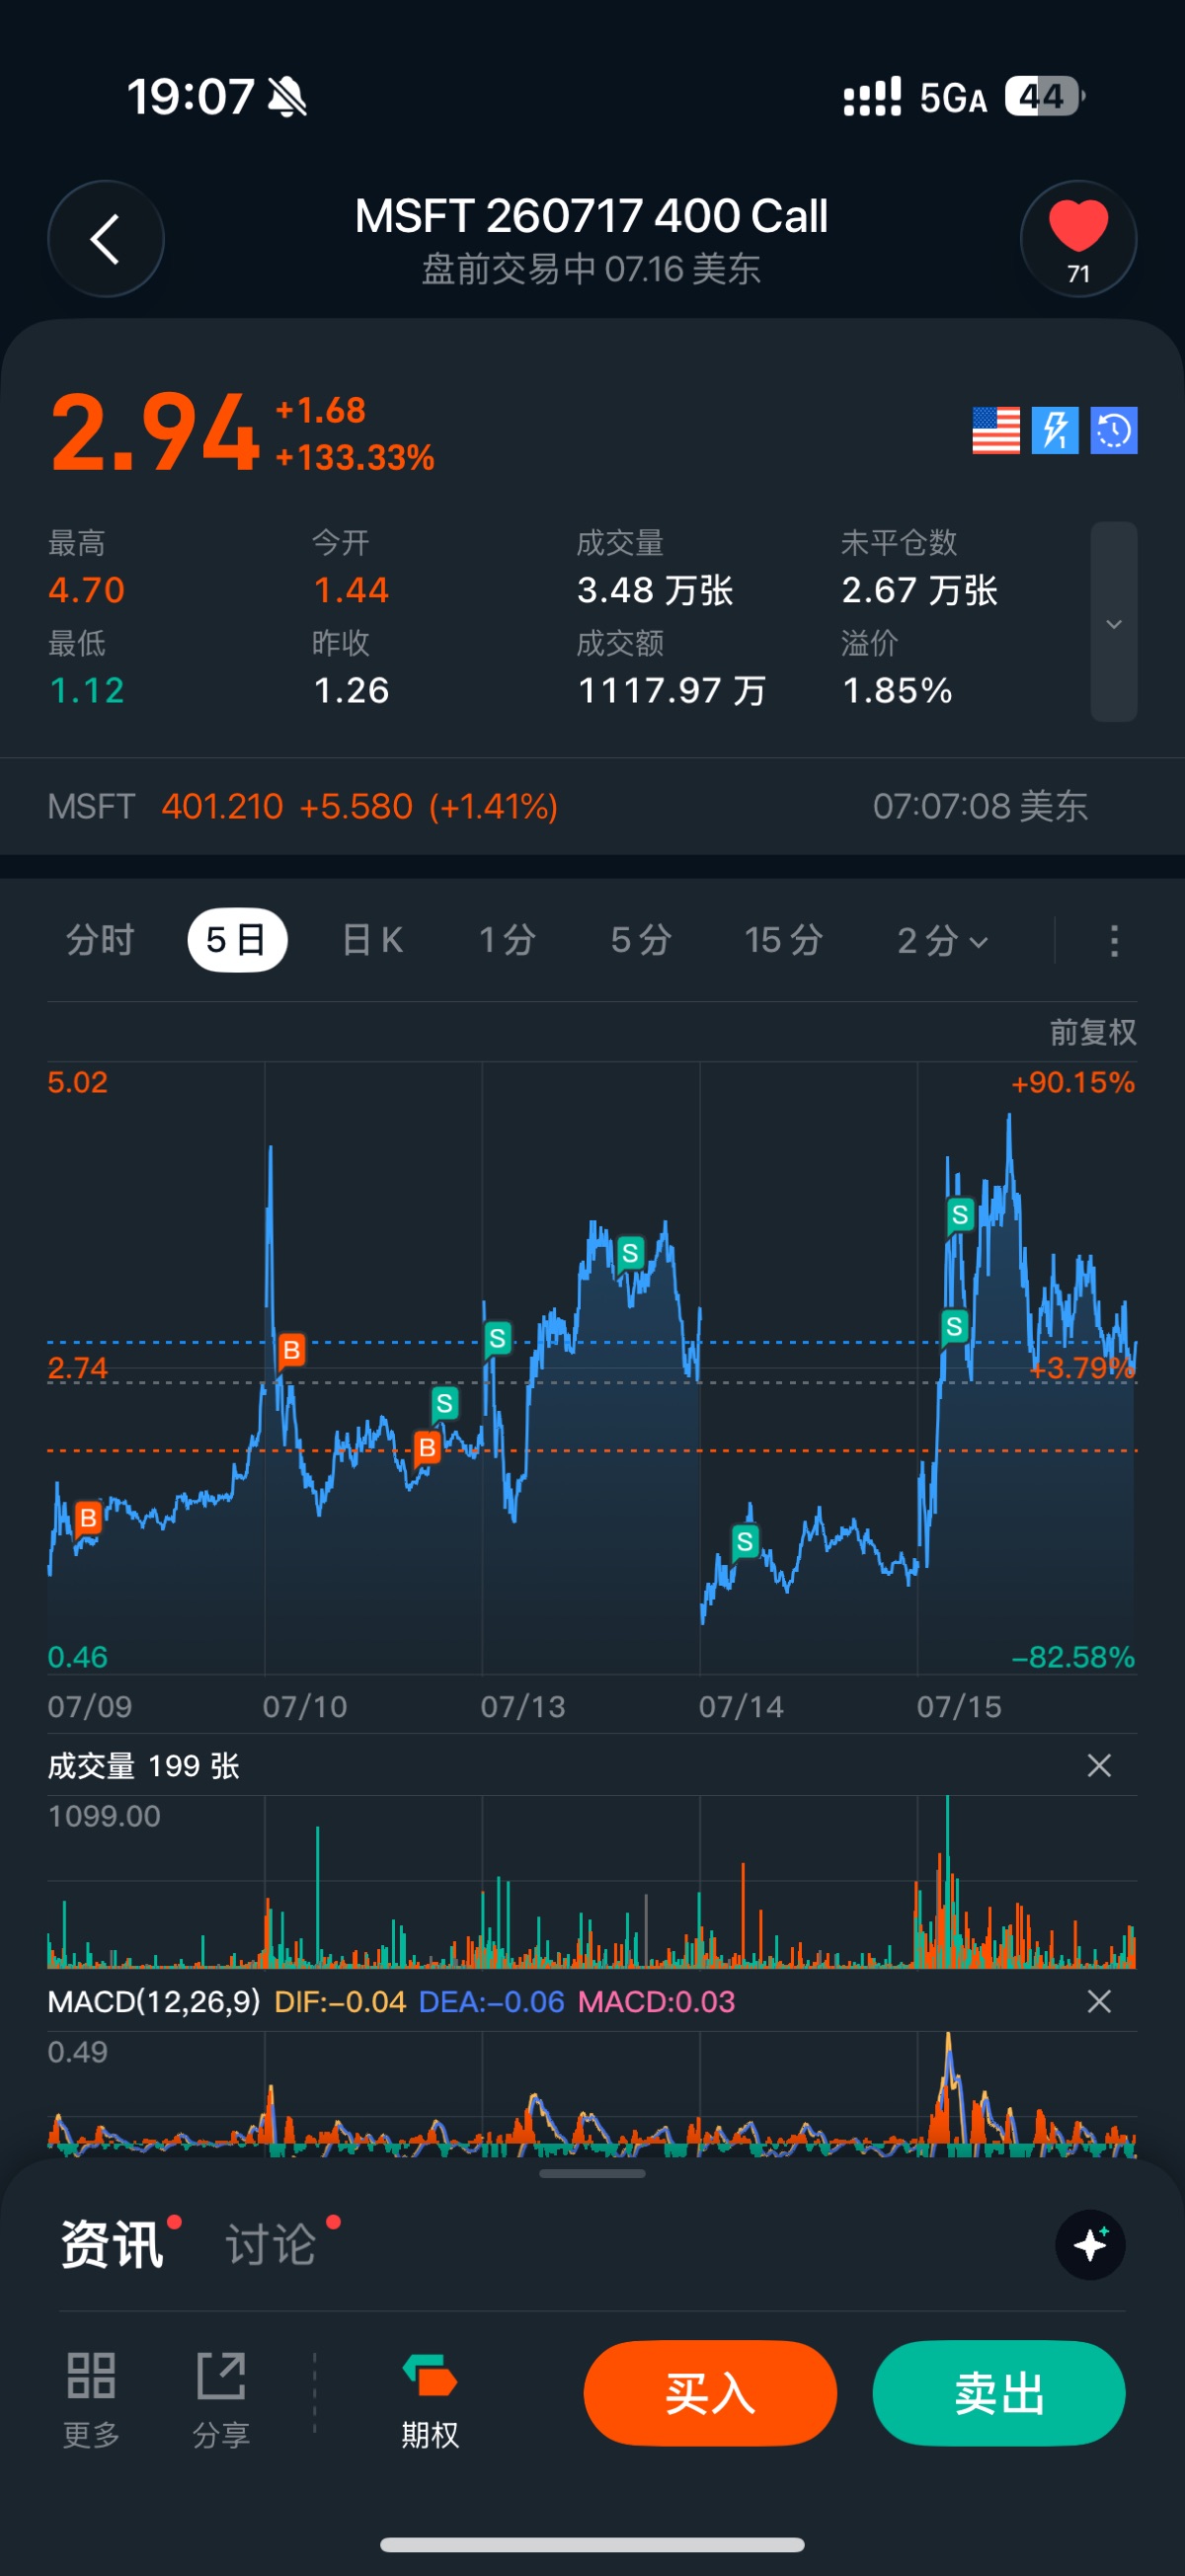Tap the muted bell icon in status bar
This screenshot has width=1185, height=2576.
(x=288, y=97)
